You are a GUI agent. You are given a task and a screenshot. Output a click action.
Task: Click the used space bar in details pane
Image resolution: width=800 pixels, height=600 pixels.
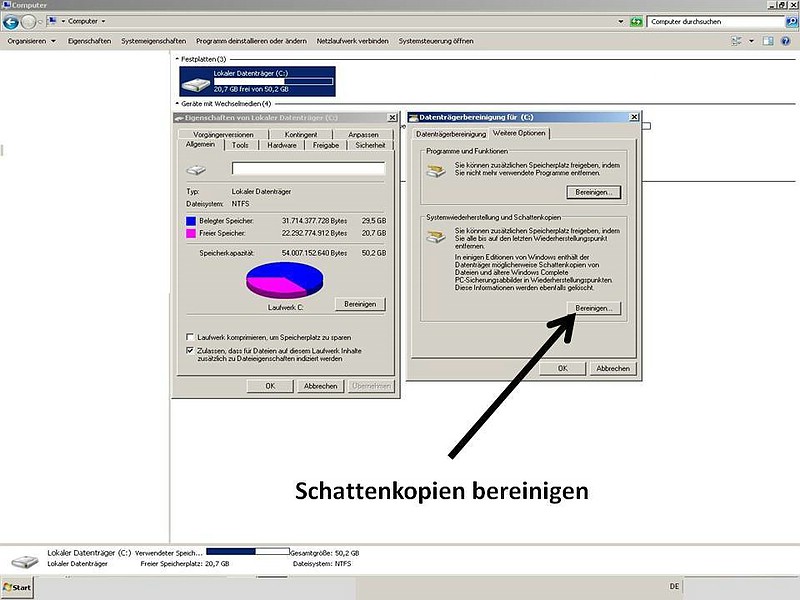tap(248, 552)
